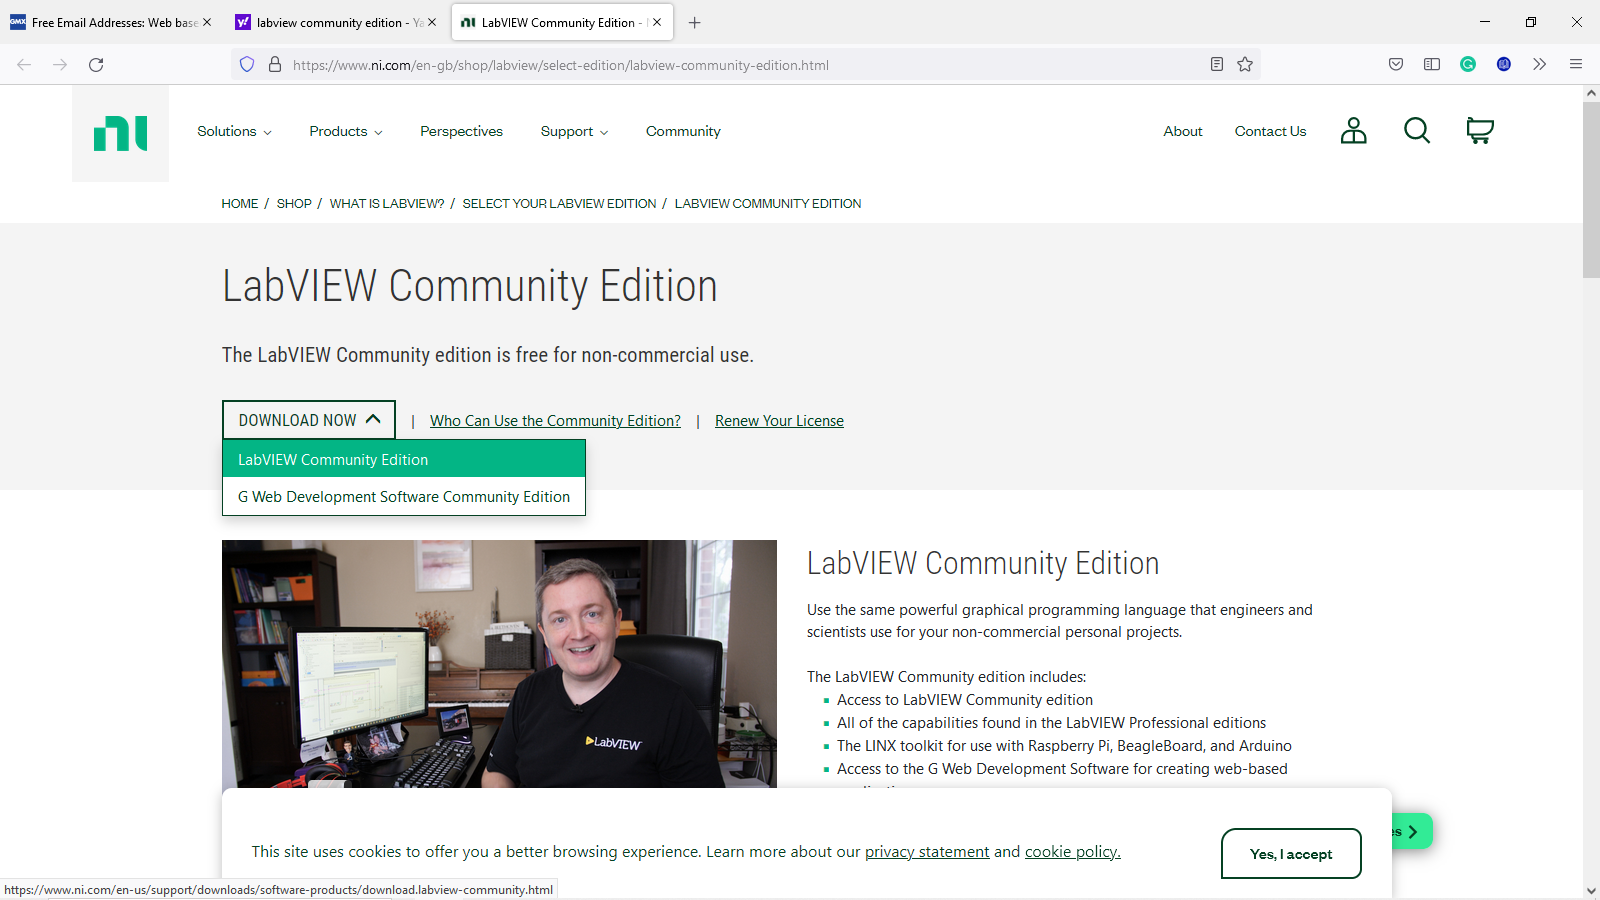The height and width of the screenshot is (900, 1600).
Task: Expand the Products menu
Action: point(346,132)
